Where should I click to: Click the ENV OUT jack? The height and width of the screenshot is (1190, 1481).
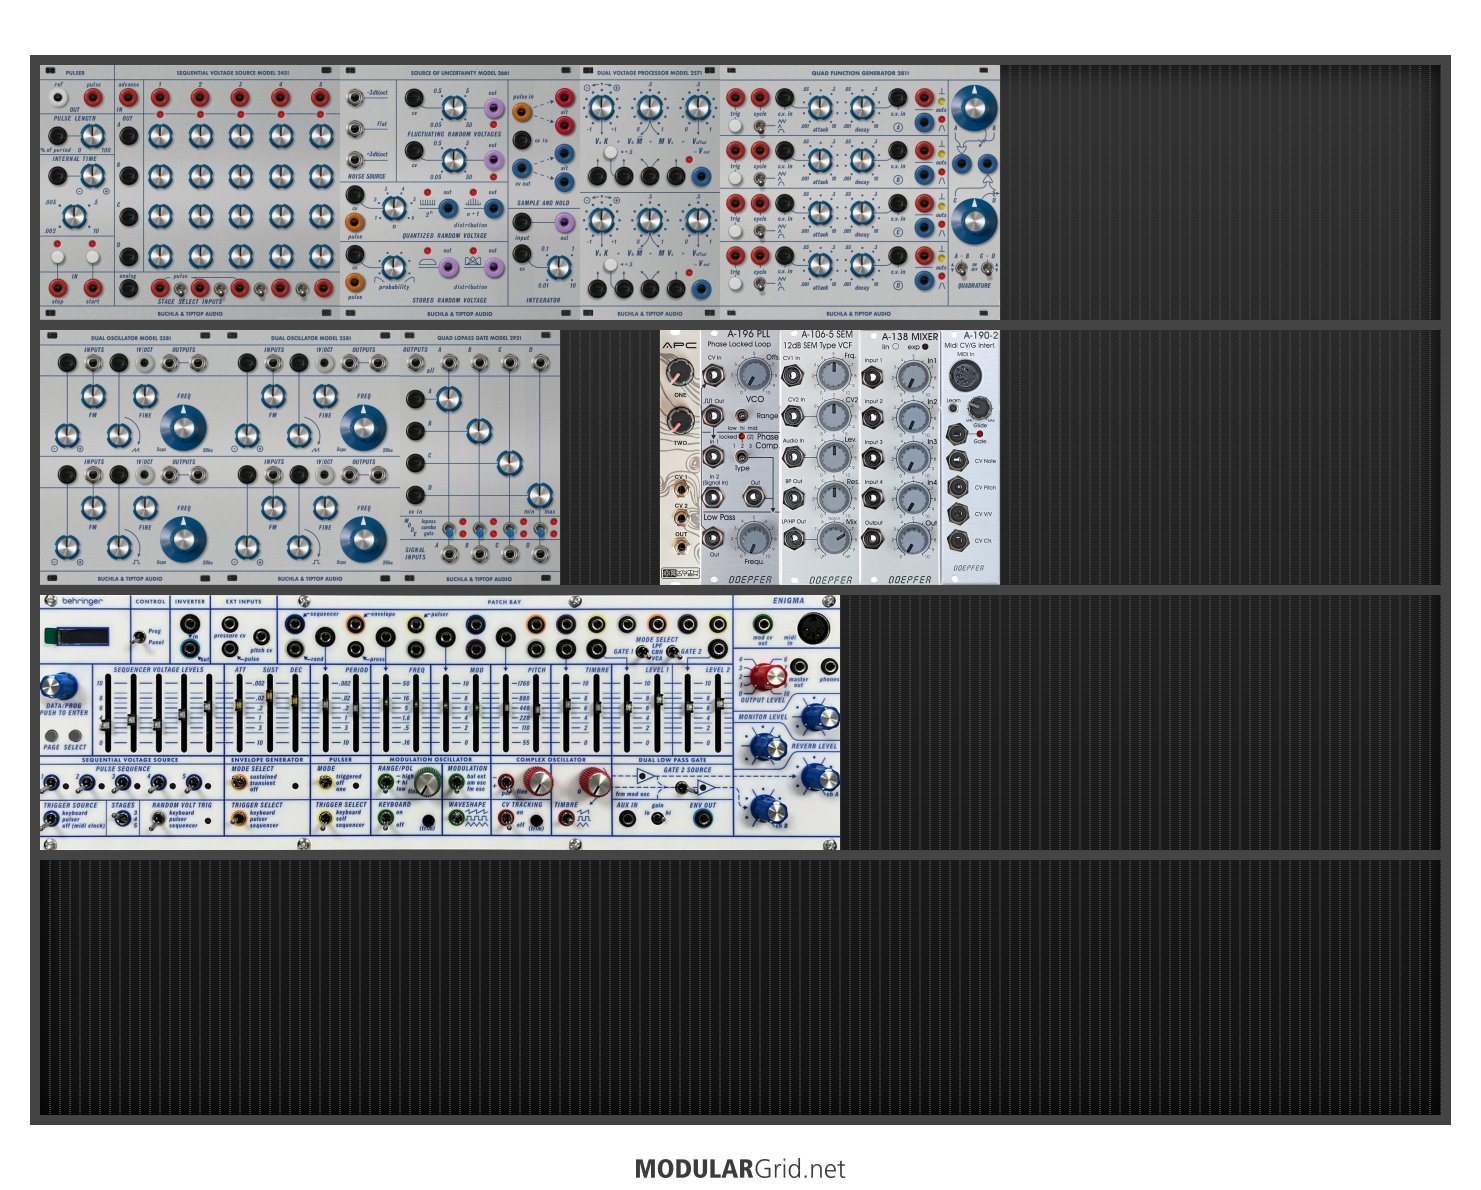(703, 818)
